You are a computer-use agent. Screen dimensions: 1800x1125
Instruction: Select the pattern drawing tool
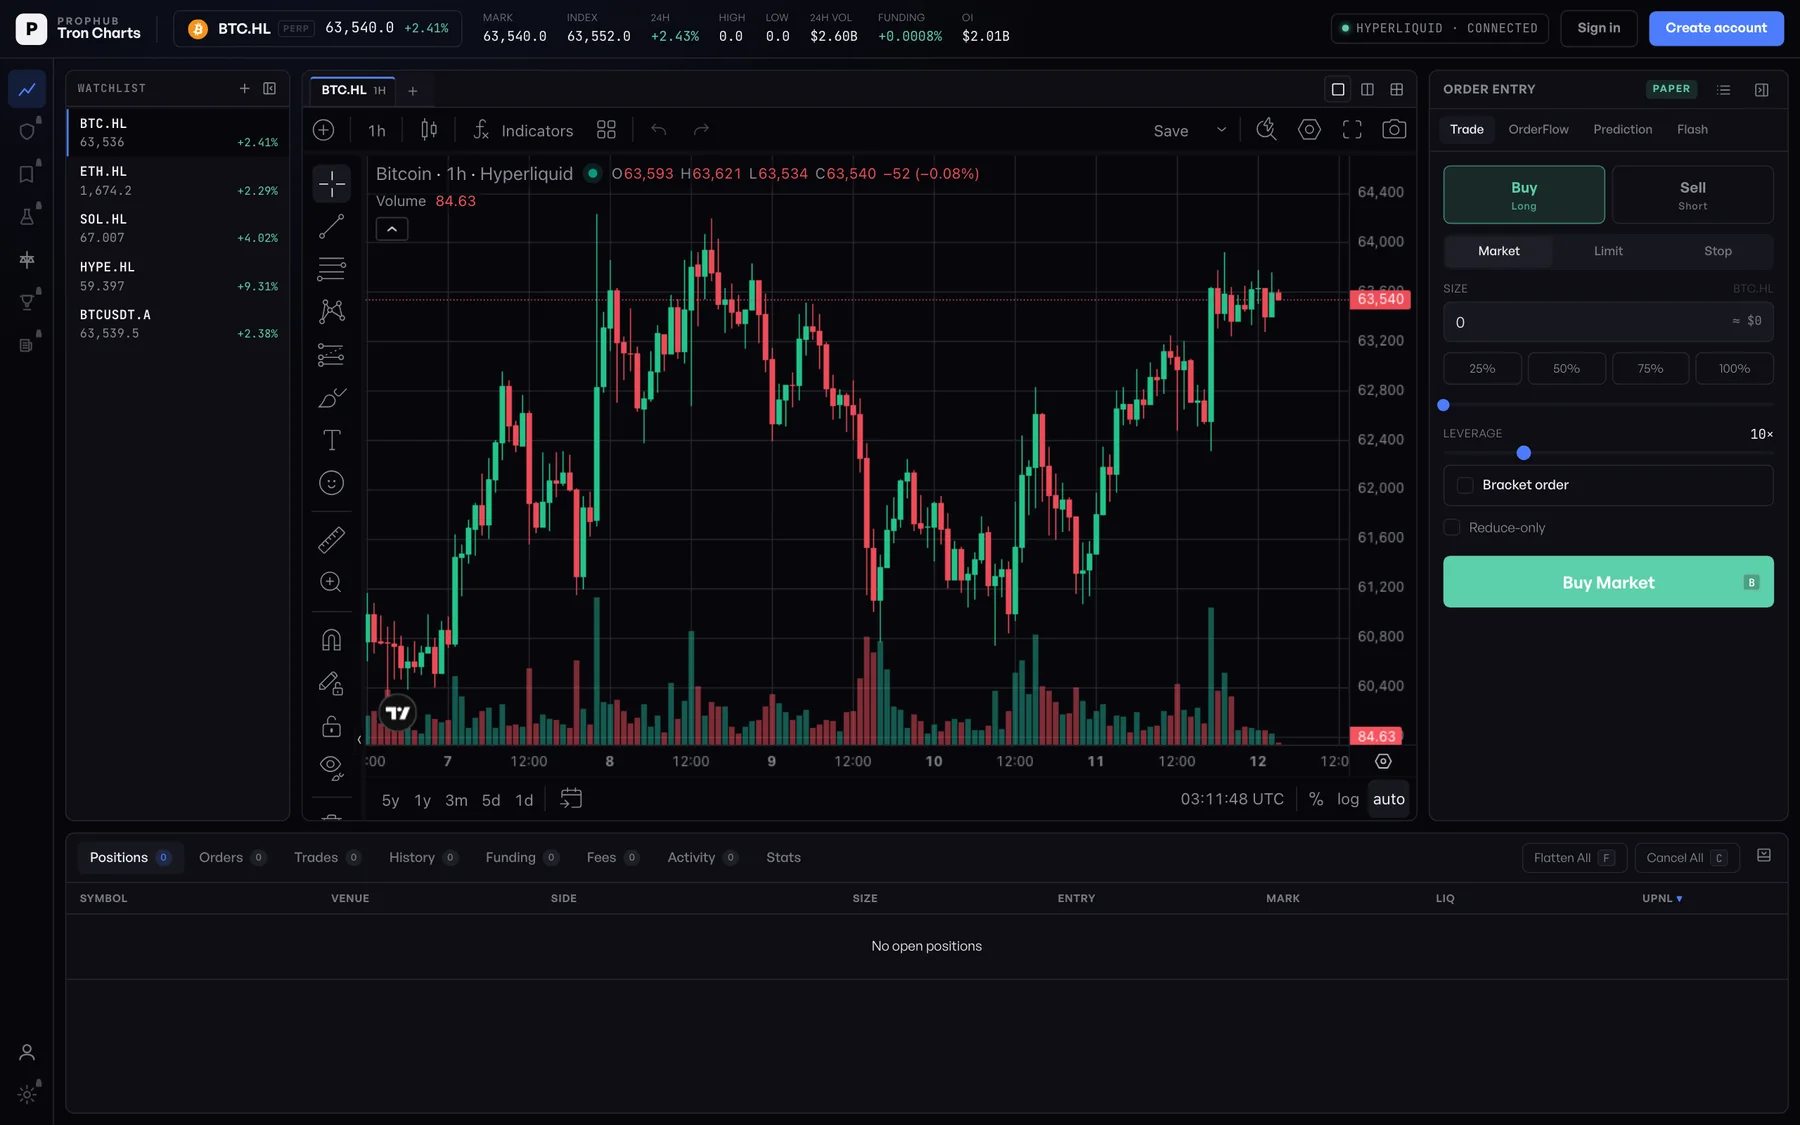(331, 311)
